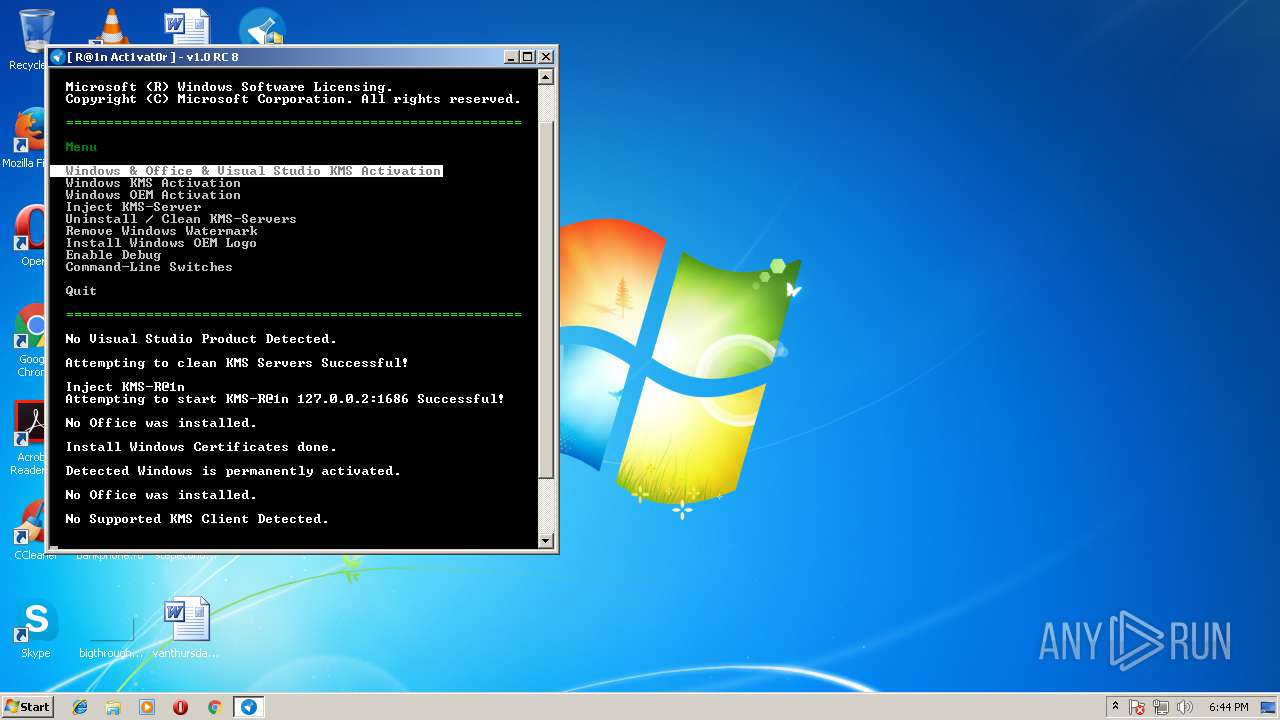Choose Install Windows OEM Logo entry

click(161, 243)
